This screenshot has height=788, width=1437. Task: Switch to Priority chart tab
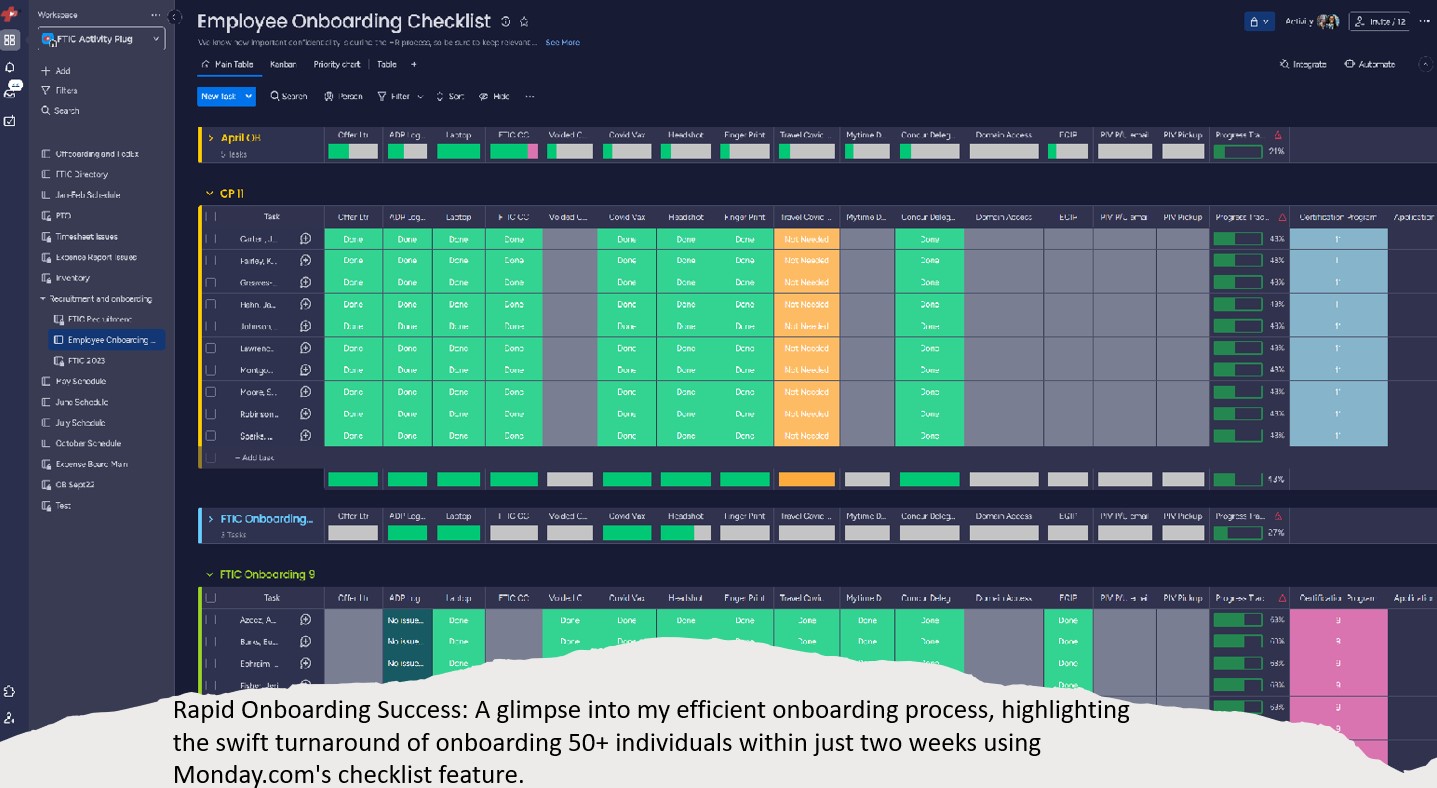click(337, 64)
